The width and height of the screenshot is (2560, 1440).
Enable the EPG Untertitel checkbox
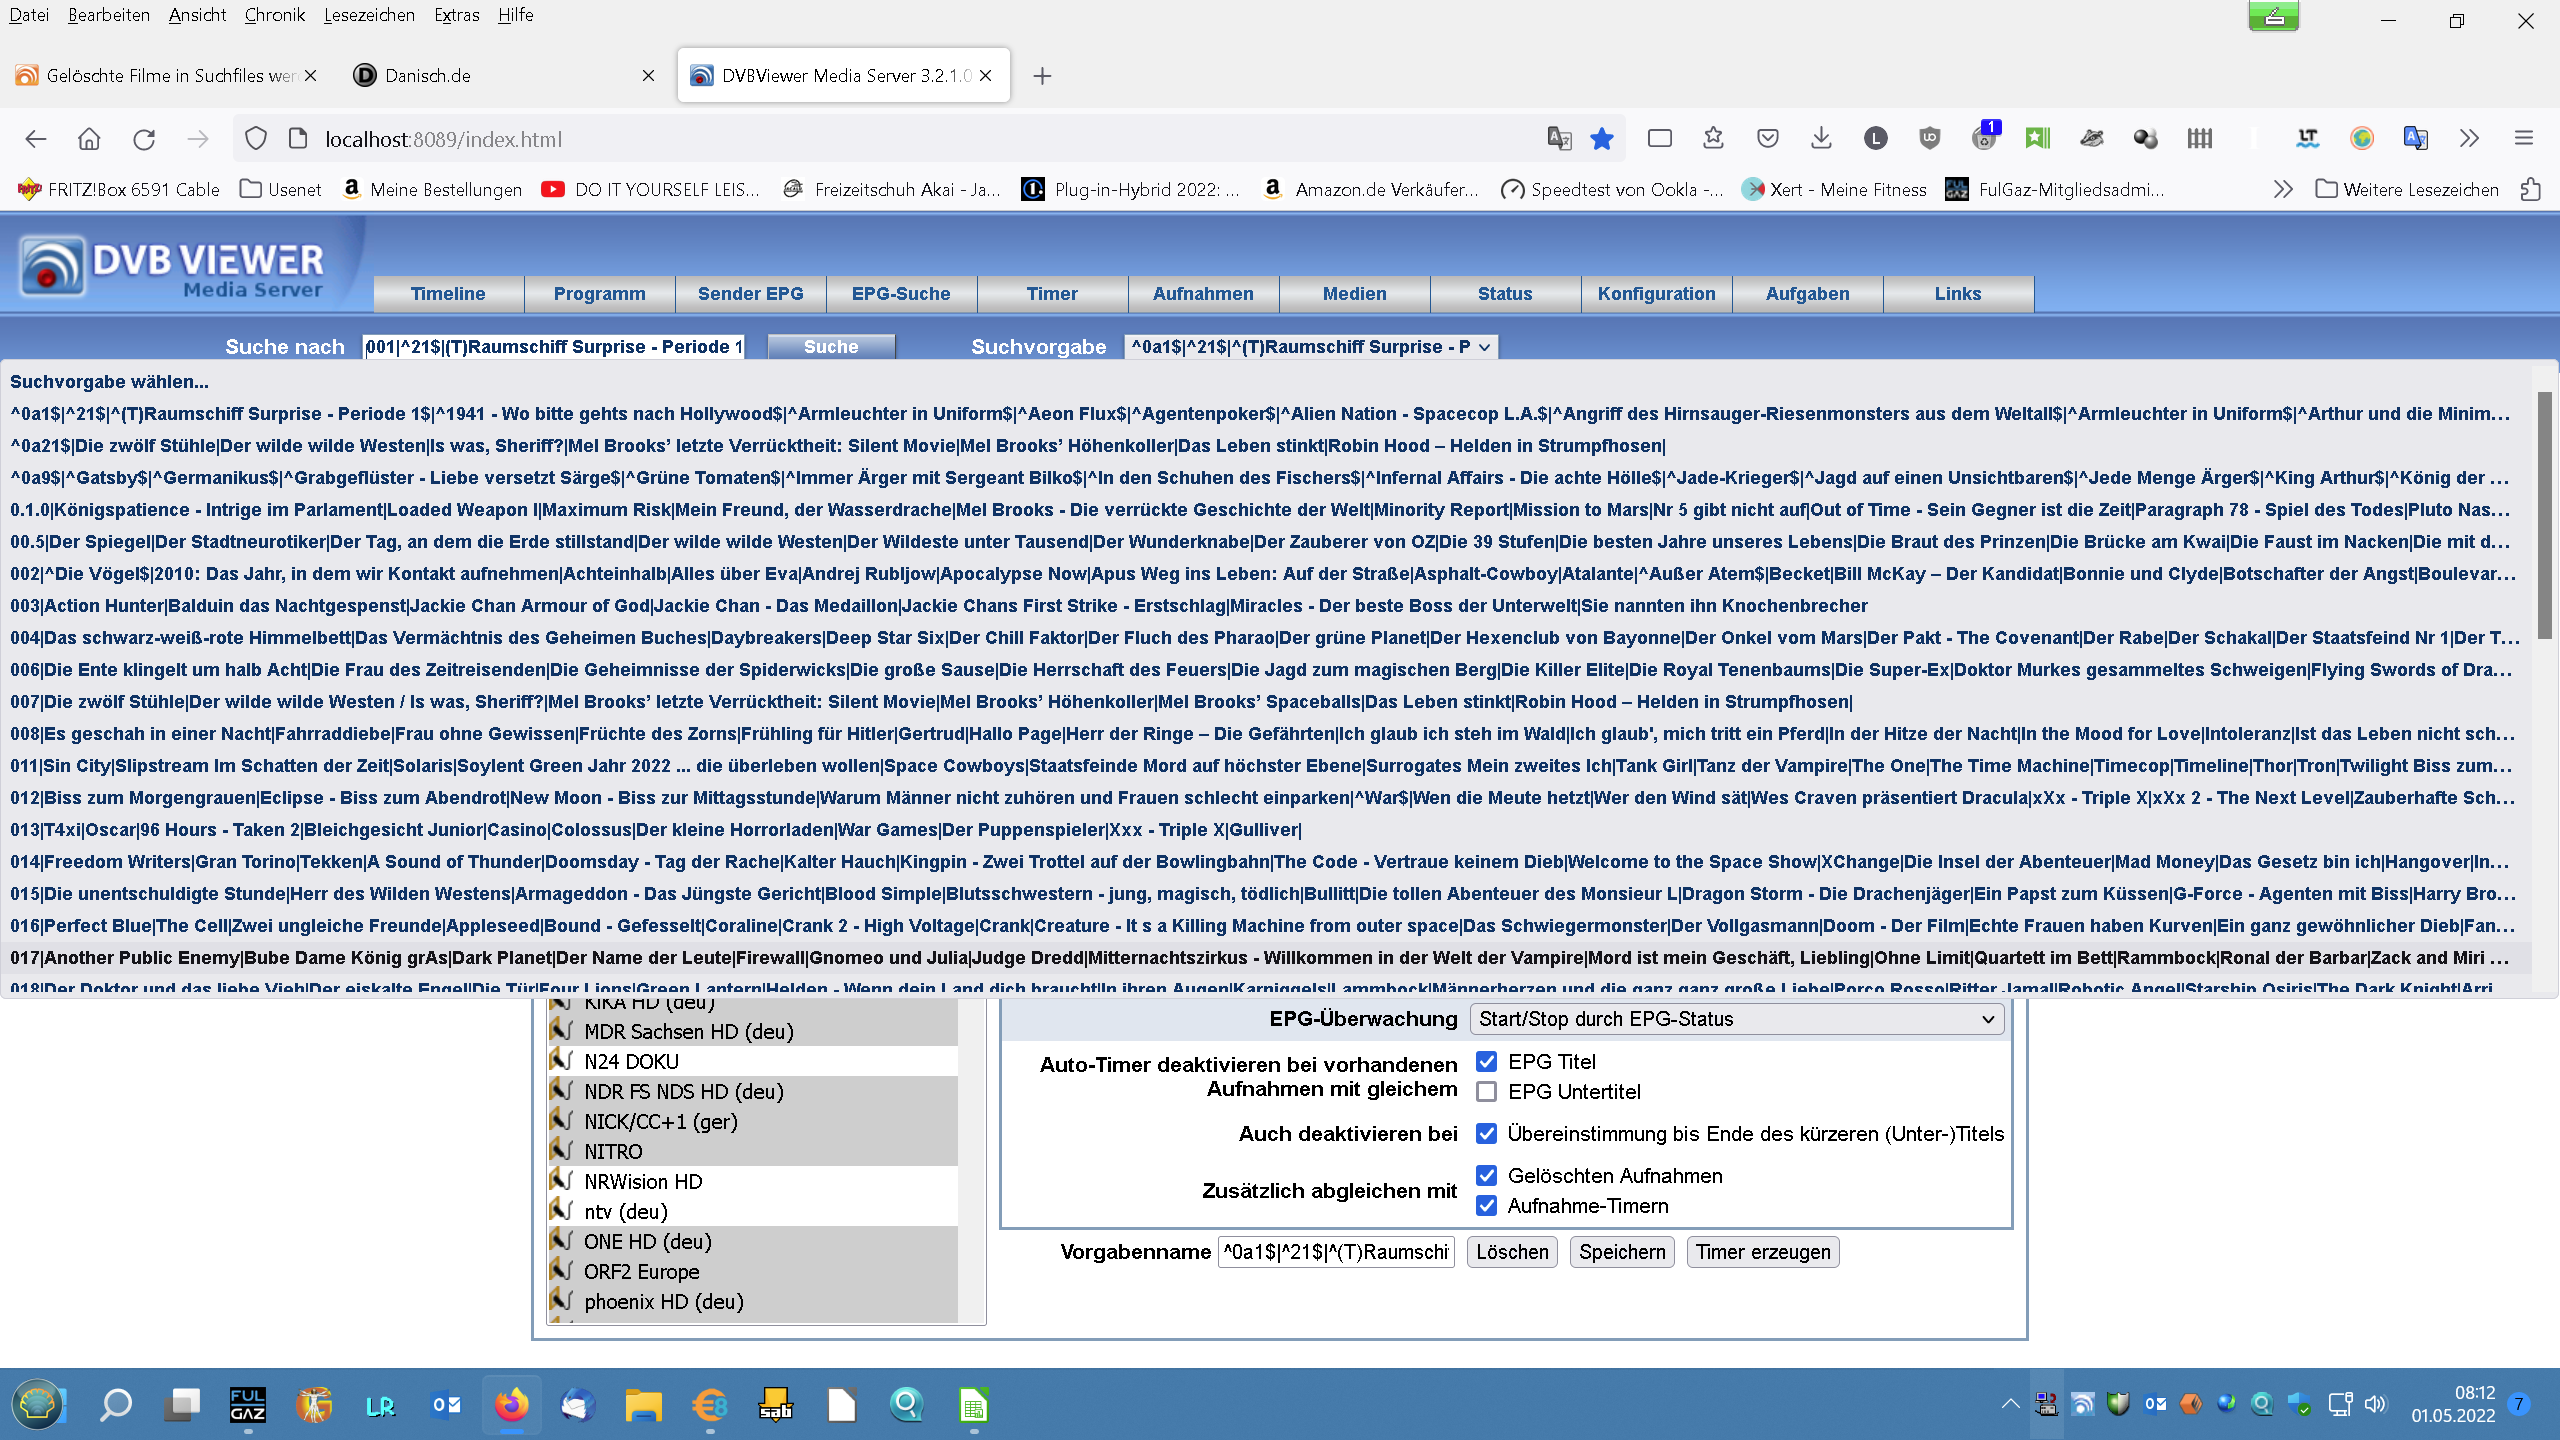(x=1487, y=1092)
